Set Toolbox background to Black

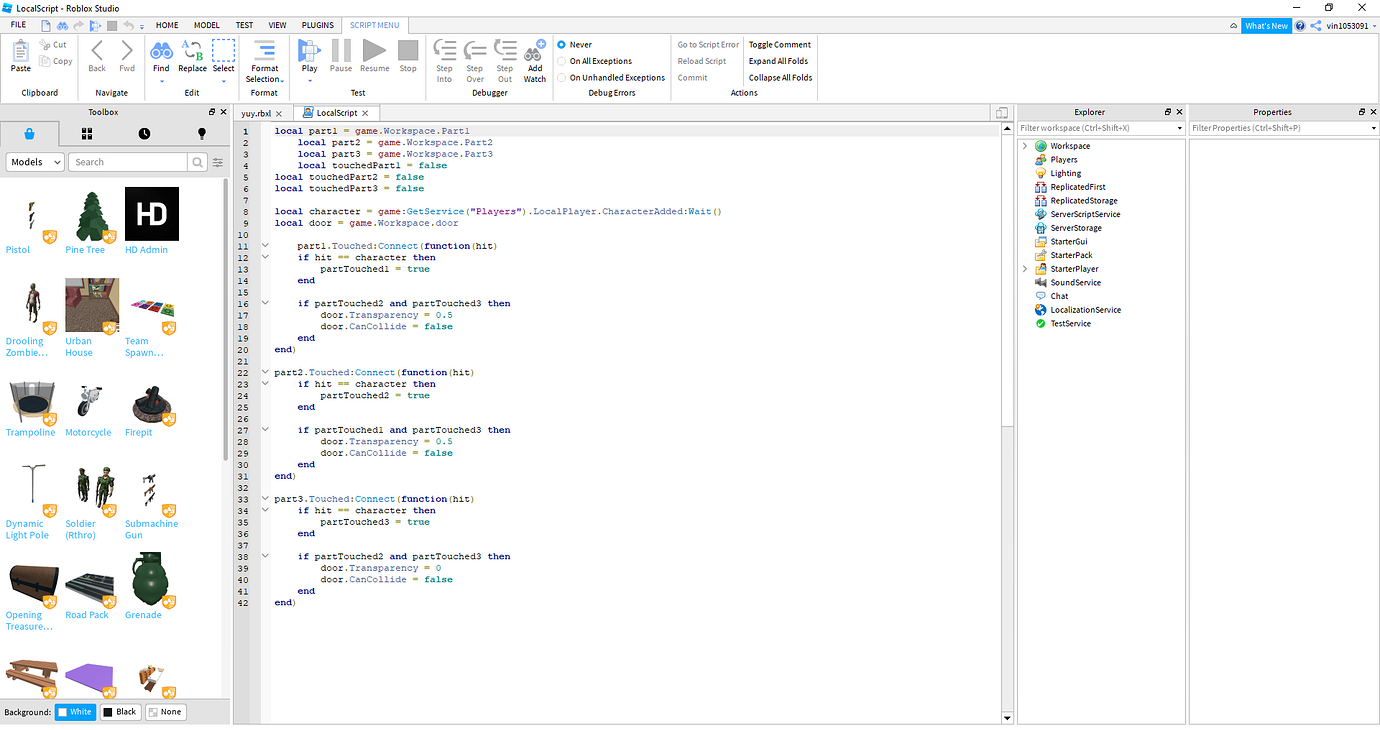click(x=119, y=711)
